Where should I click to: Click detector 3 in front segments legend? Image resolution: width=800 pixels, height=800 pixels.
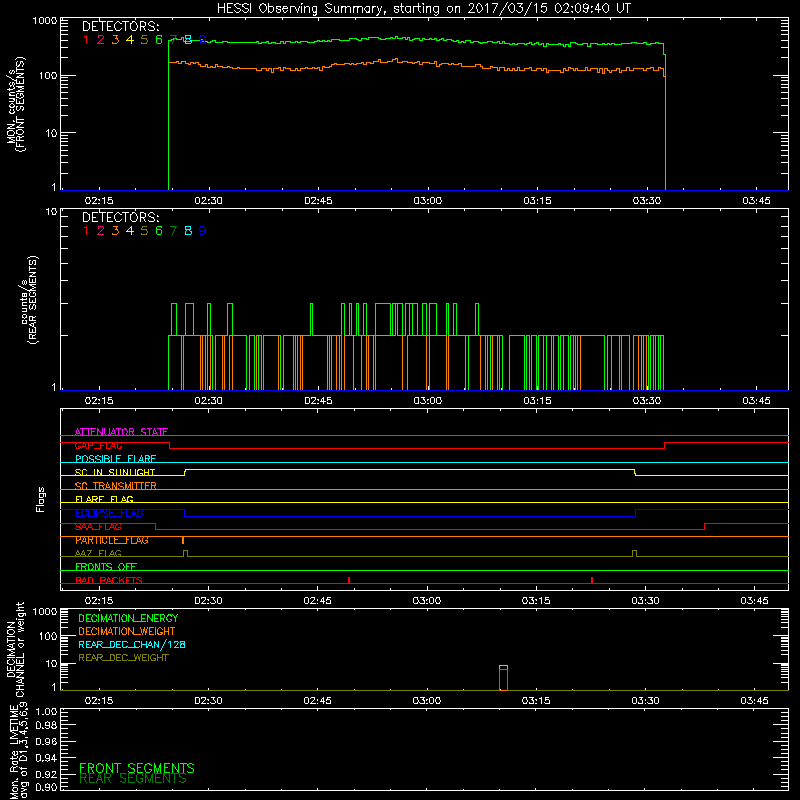coord(115,40)
